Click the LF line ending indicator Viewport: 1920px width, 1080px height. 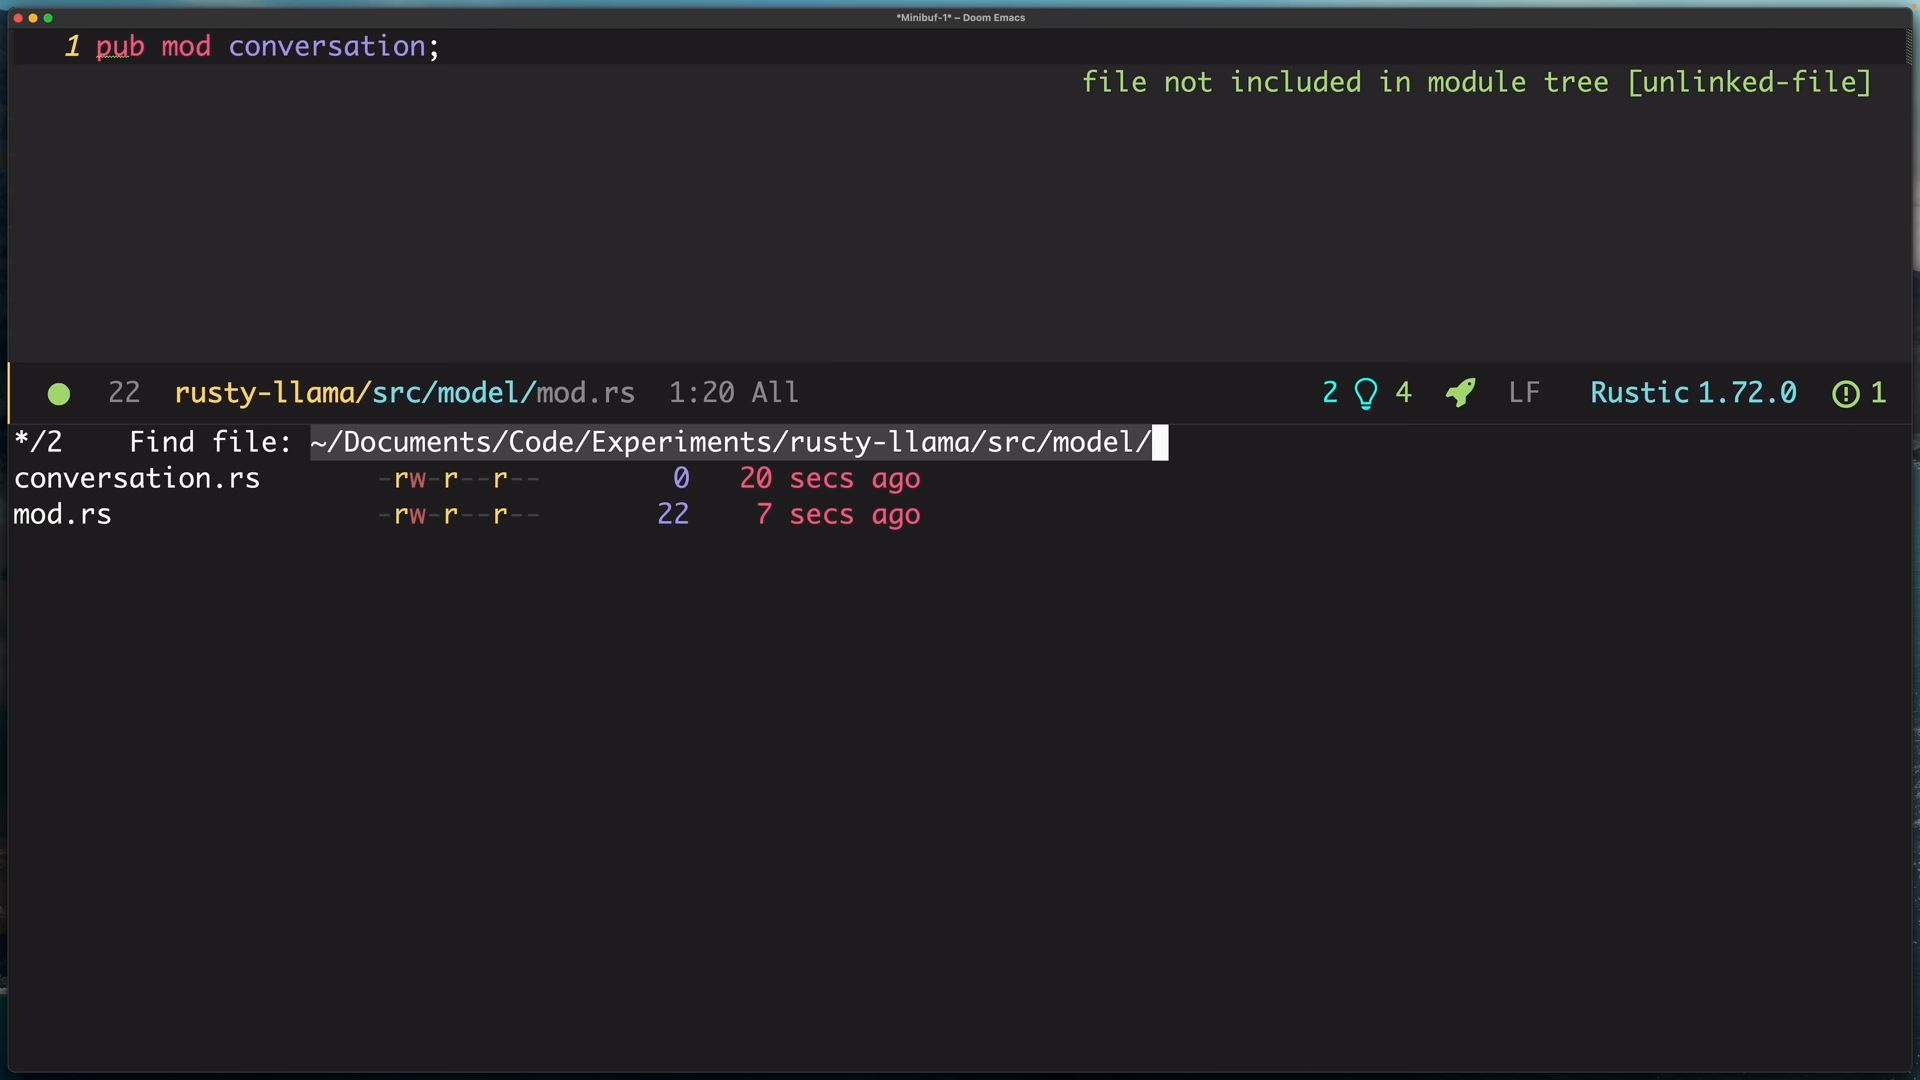click(1523, 393)
